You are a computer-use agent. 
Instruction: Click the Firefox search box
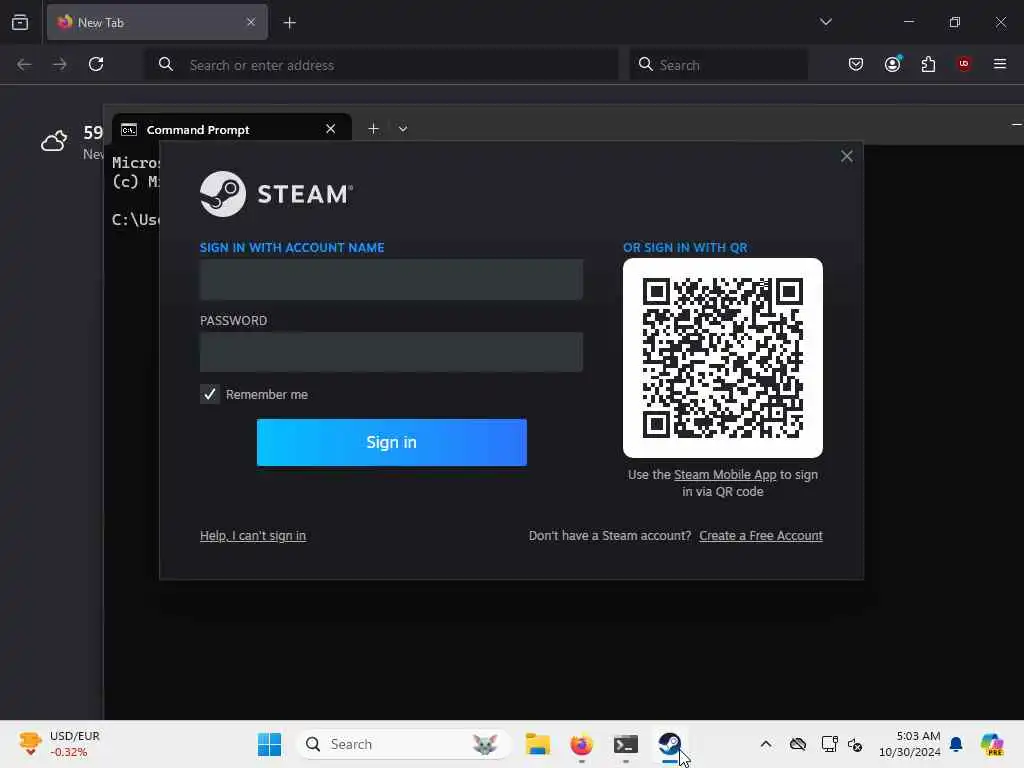click(718, 65)
